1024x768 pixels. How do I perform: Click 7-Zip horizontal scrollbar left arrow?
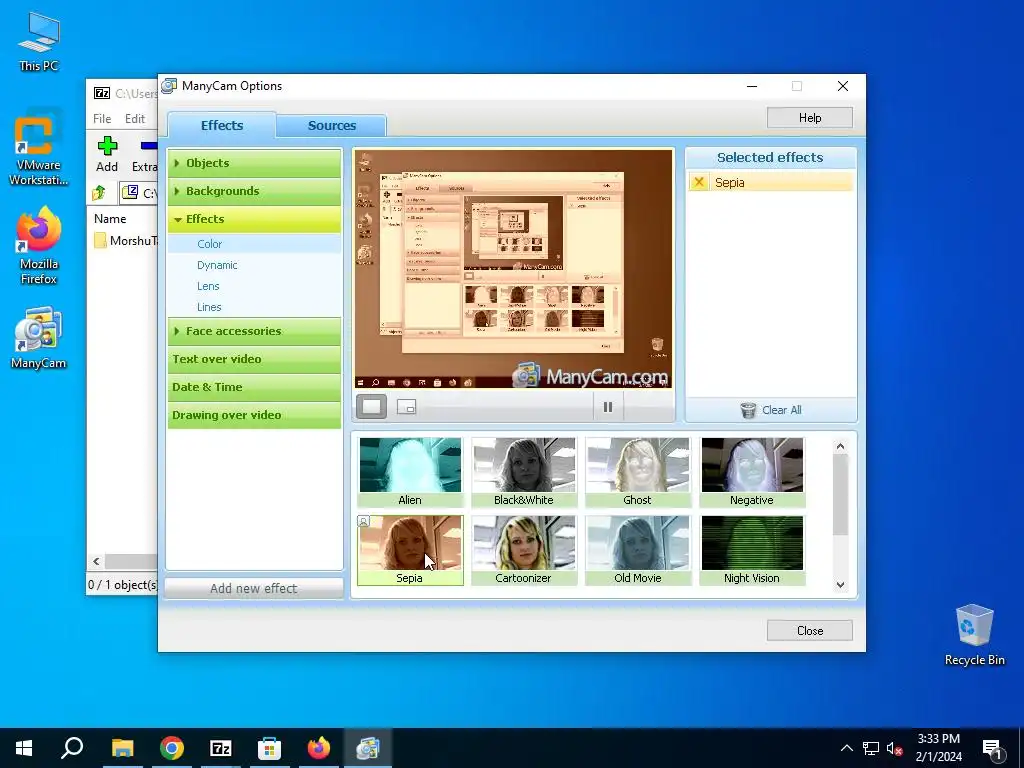pyautogui.click(x=97, y=561)
